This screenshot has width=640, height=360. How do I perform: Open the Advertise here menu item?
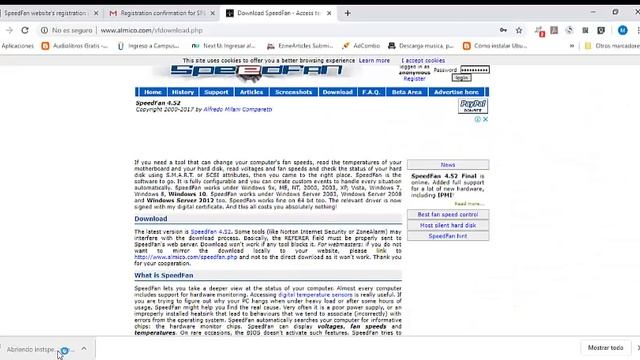click(456, 92)
